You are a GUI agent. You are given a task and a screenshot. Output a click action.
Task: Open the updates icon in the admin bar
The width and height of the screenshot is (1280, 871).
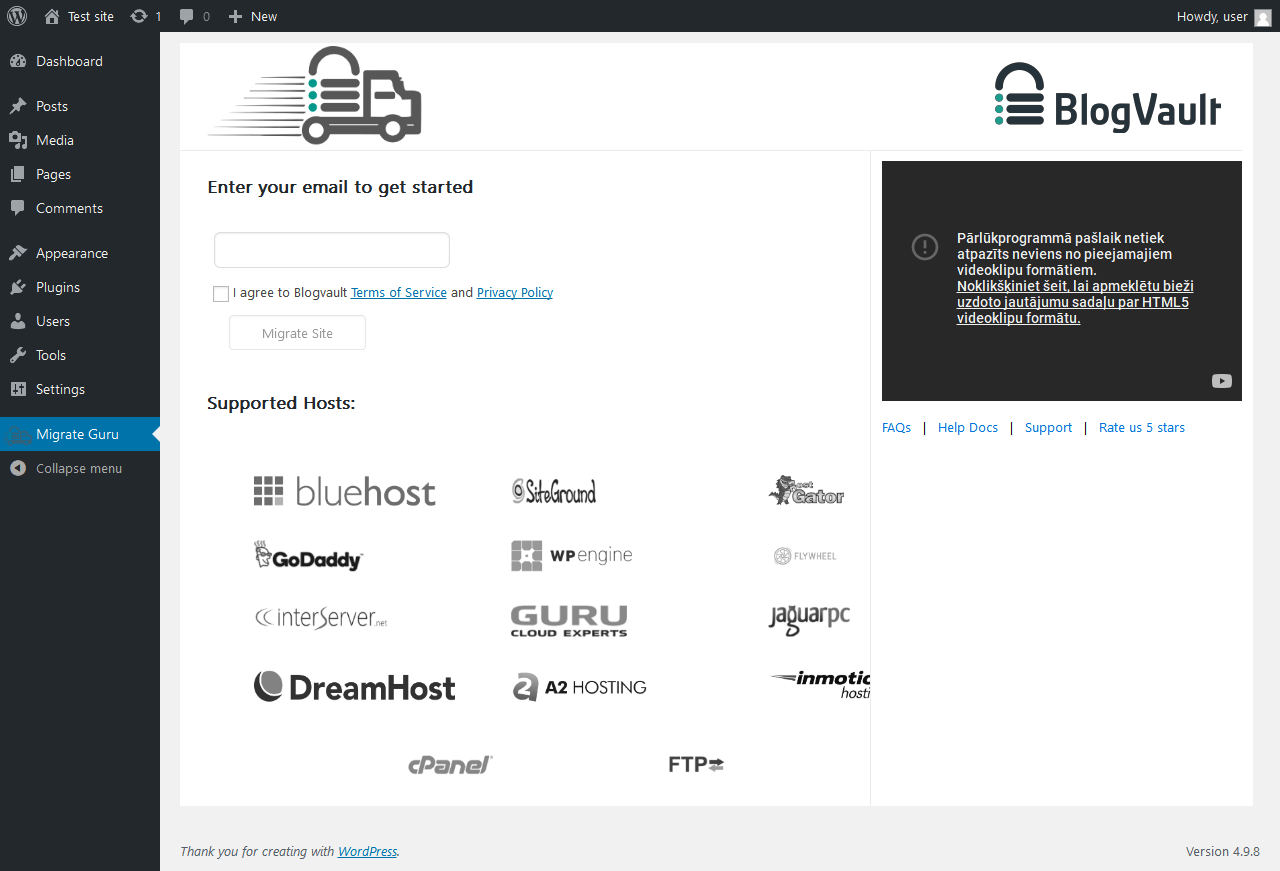[139, 16]
